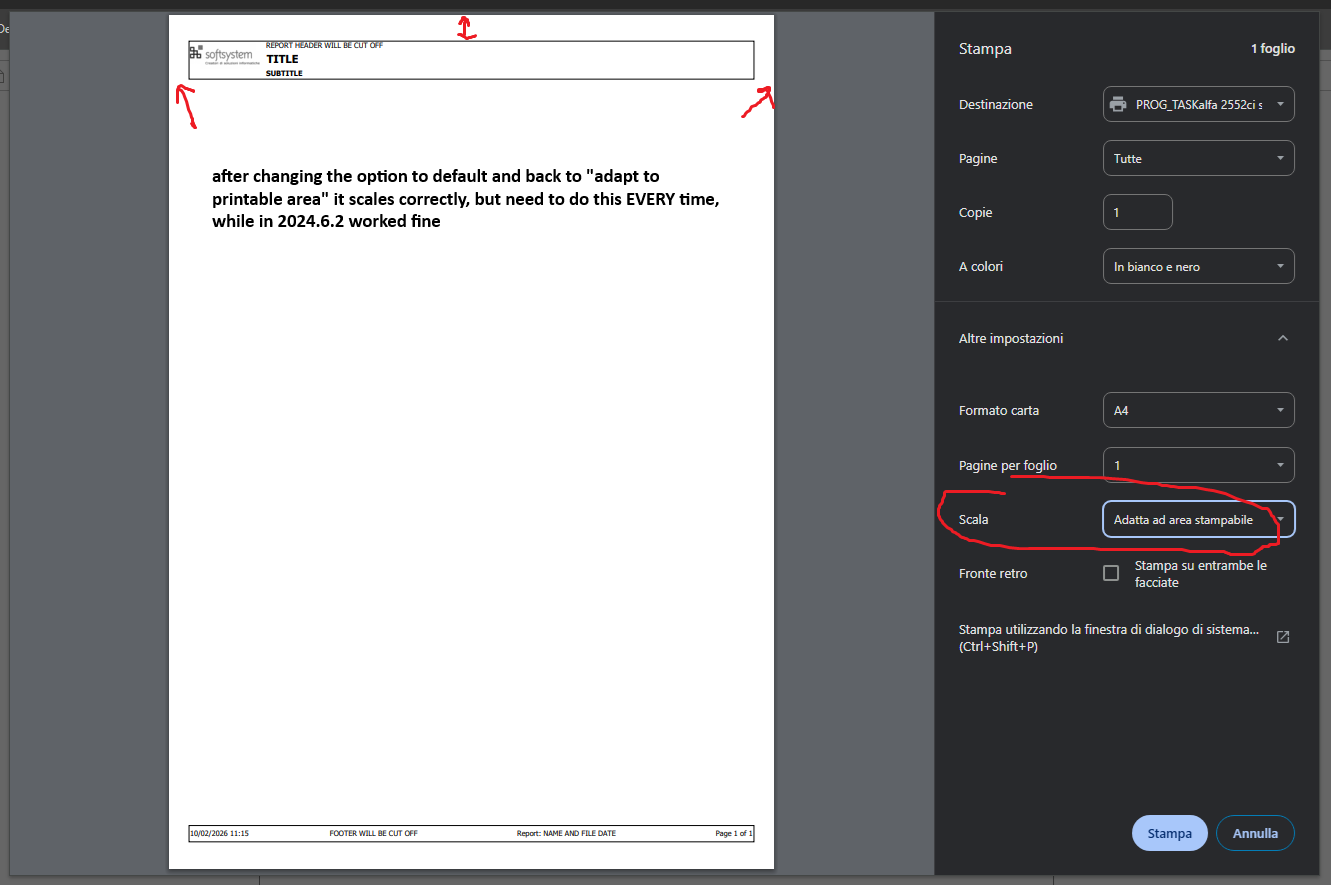The width and height of the screenshot is (1331, 885).
Task: Click the TITLE text in preview header
Action: [282, 59]
